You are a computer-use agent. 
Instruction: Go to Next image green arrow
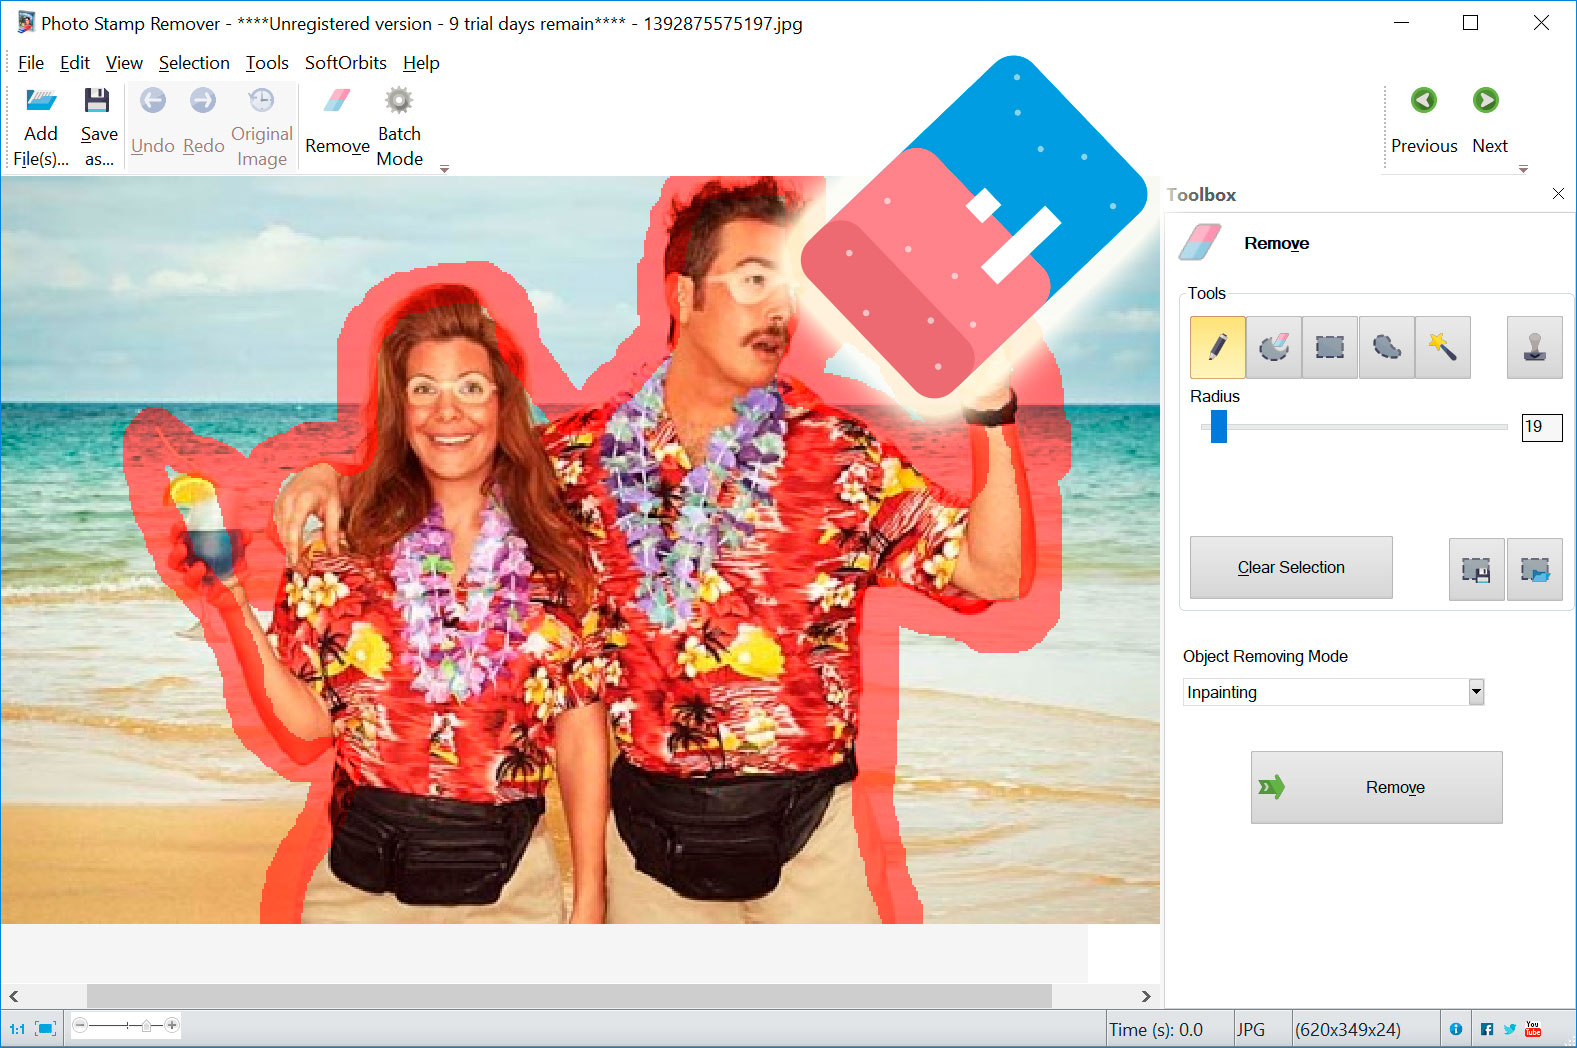coord(1486,100)
